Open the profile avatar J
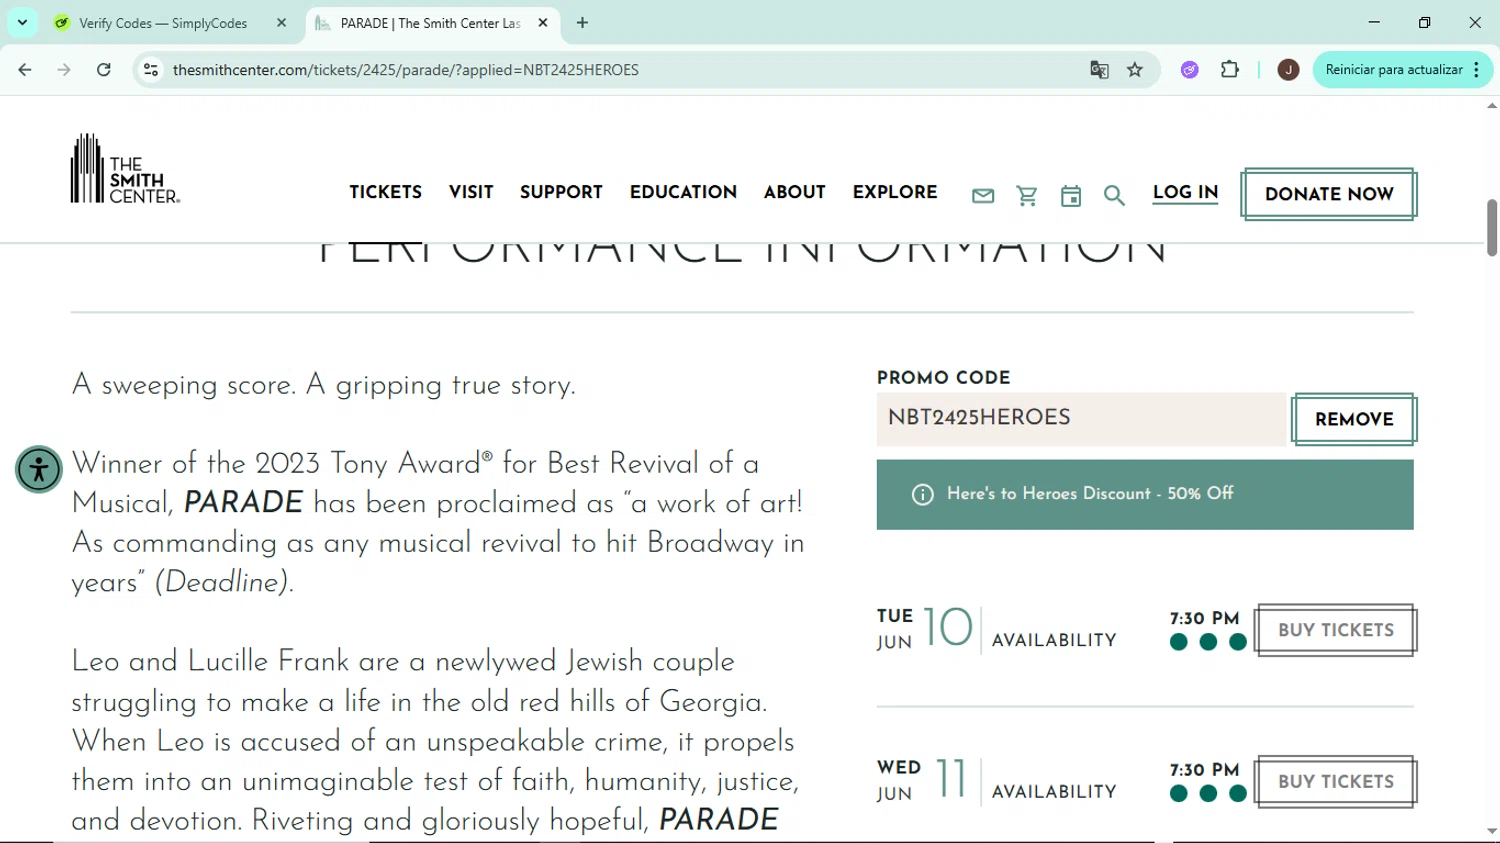The height and width of the screenshot is (843, 1500). click(1288, 70)
